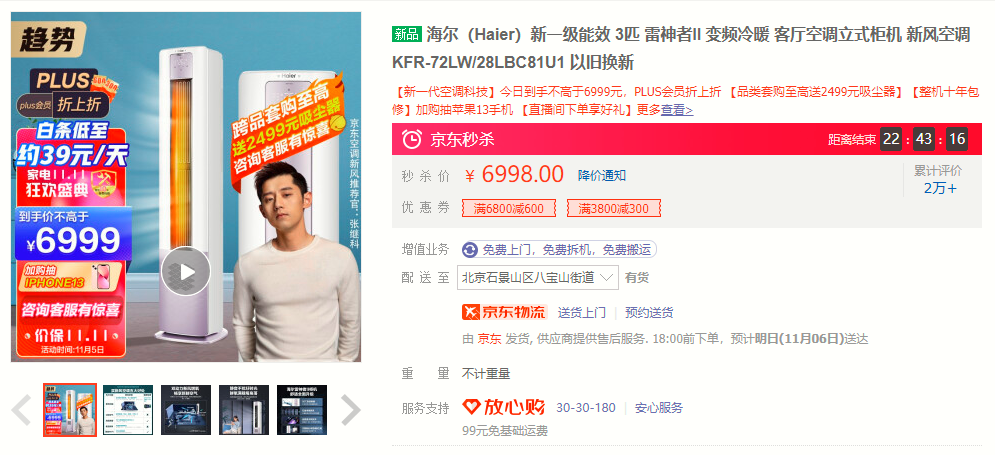Show previous thumbnails with left arrow
The image size is (995, 455).
pyautogui.click(x=22, y=410)
